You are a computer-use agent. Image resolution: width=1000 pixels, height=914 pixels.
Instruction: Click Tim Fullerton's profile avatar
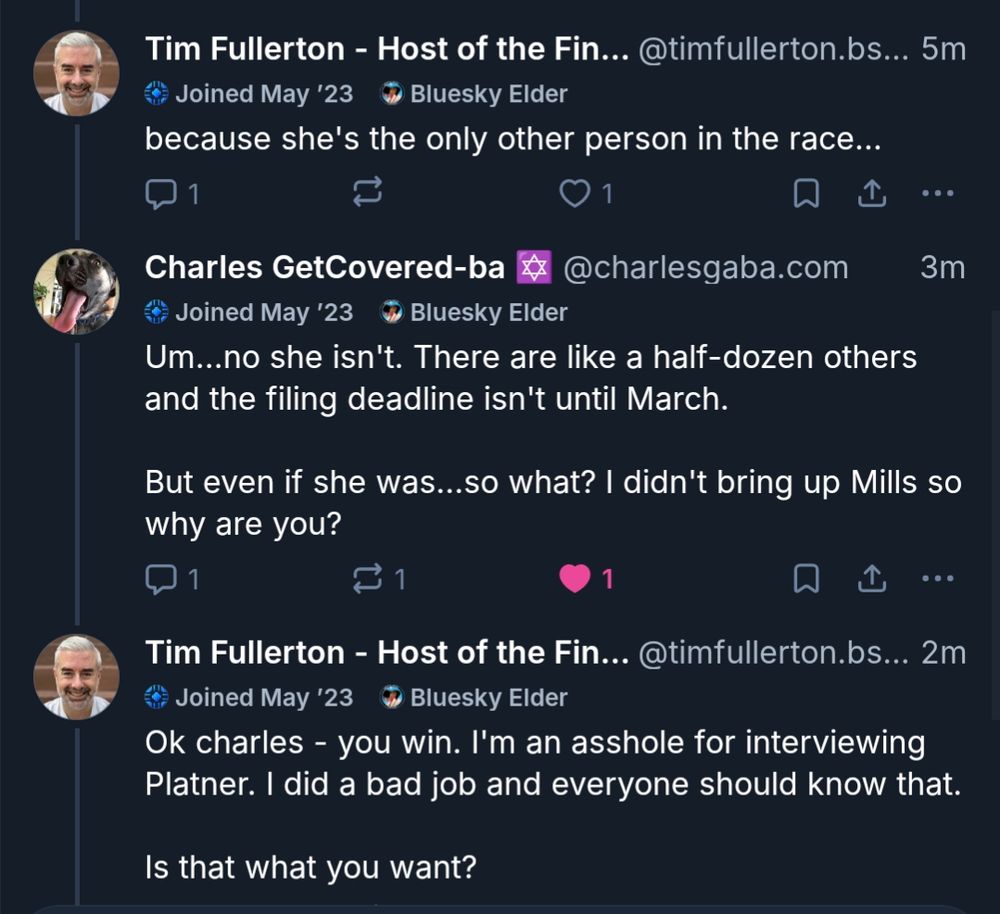pos(76,70)
